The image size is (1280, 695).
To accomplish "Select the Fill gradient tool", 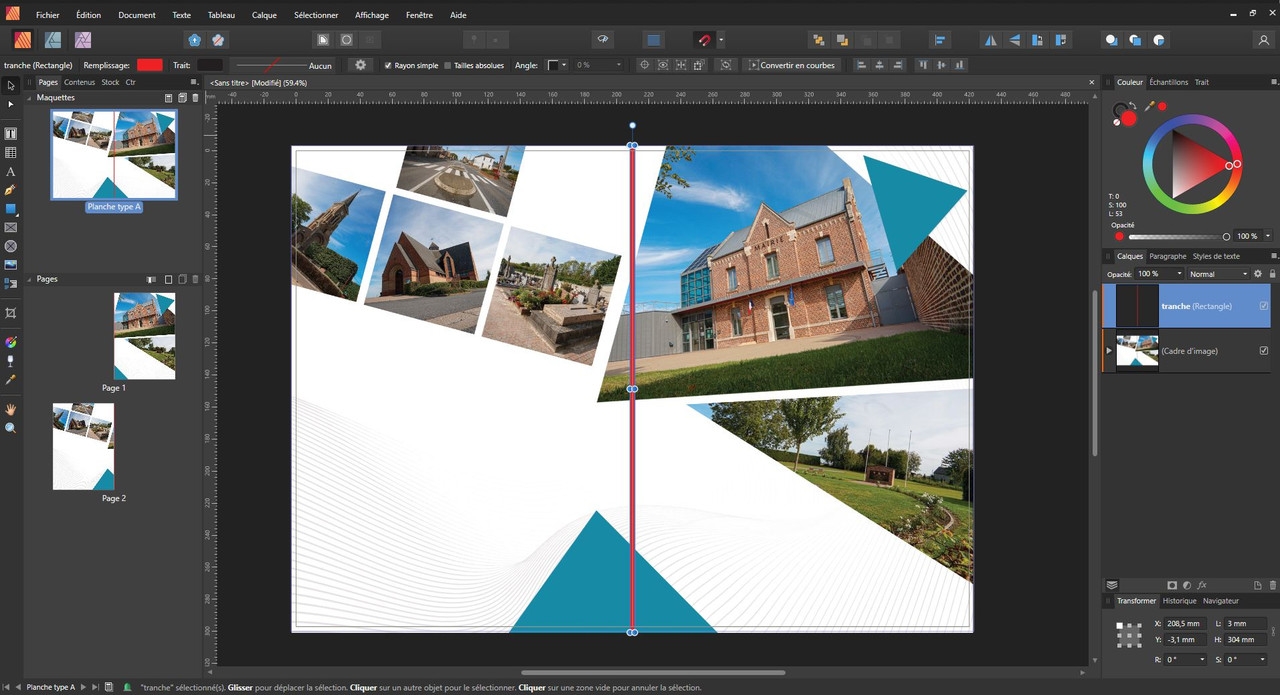I will coord(11,343).
